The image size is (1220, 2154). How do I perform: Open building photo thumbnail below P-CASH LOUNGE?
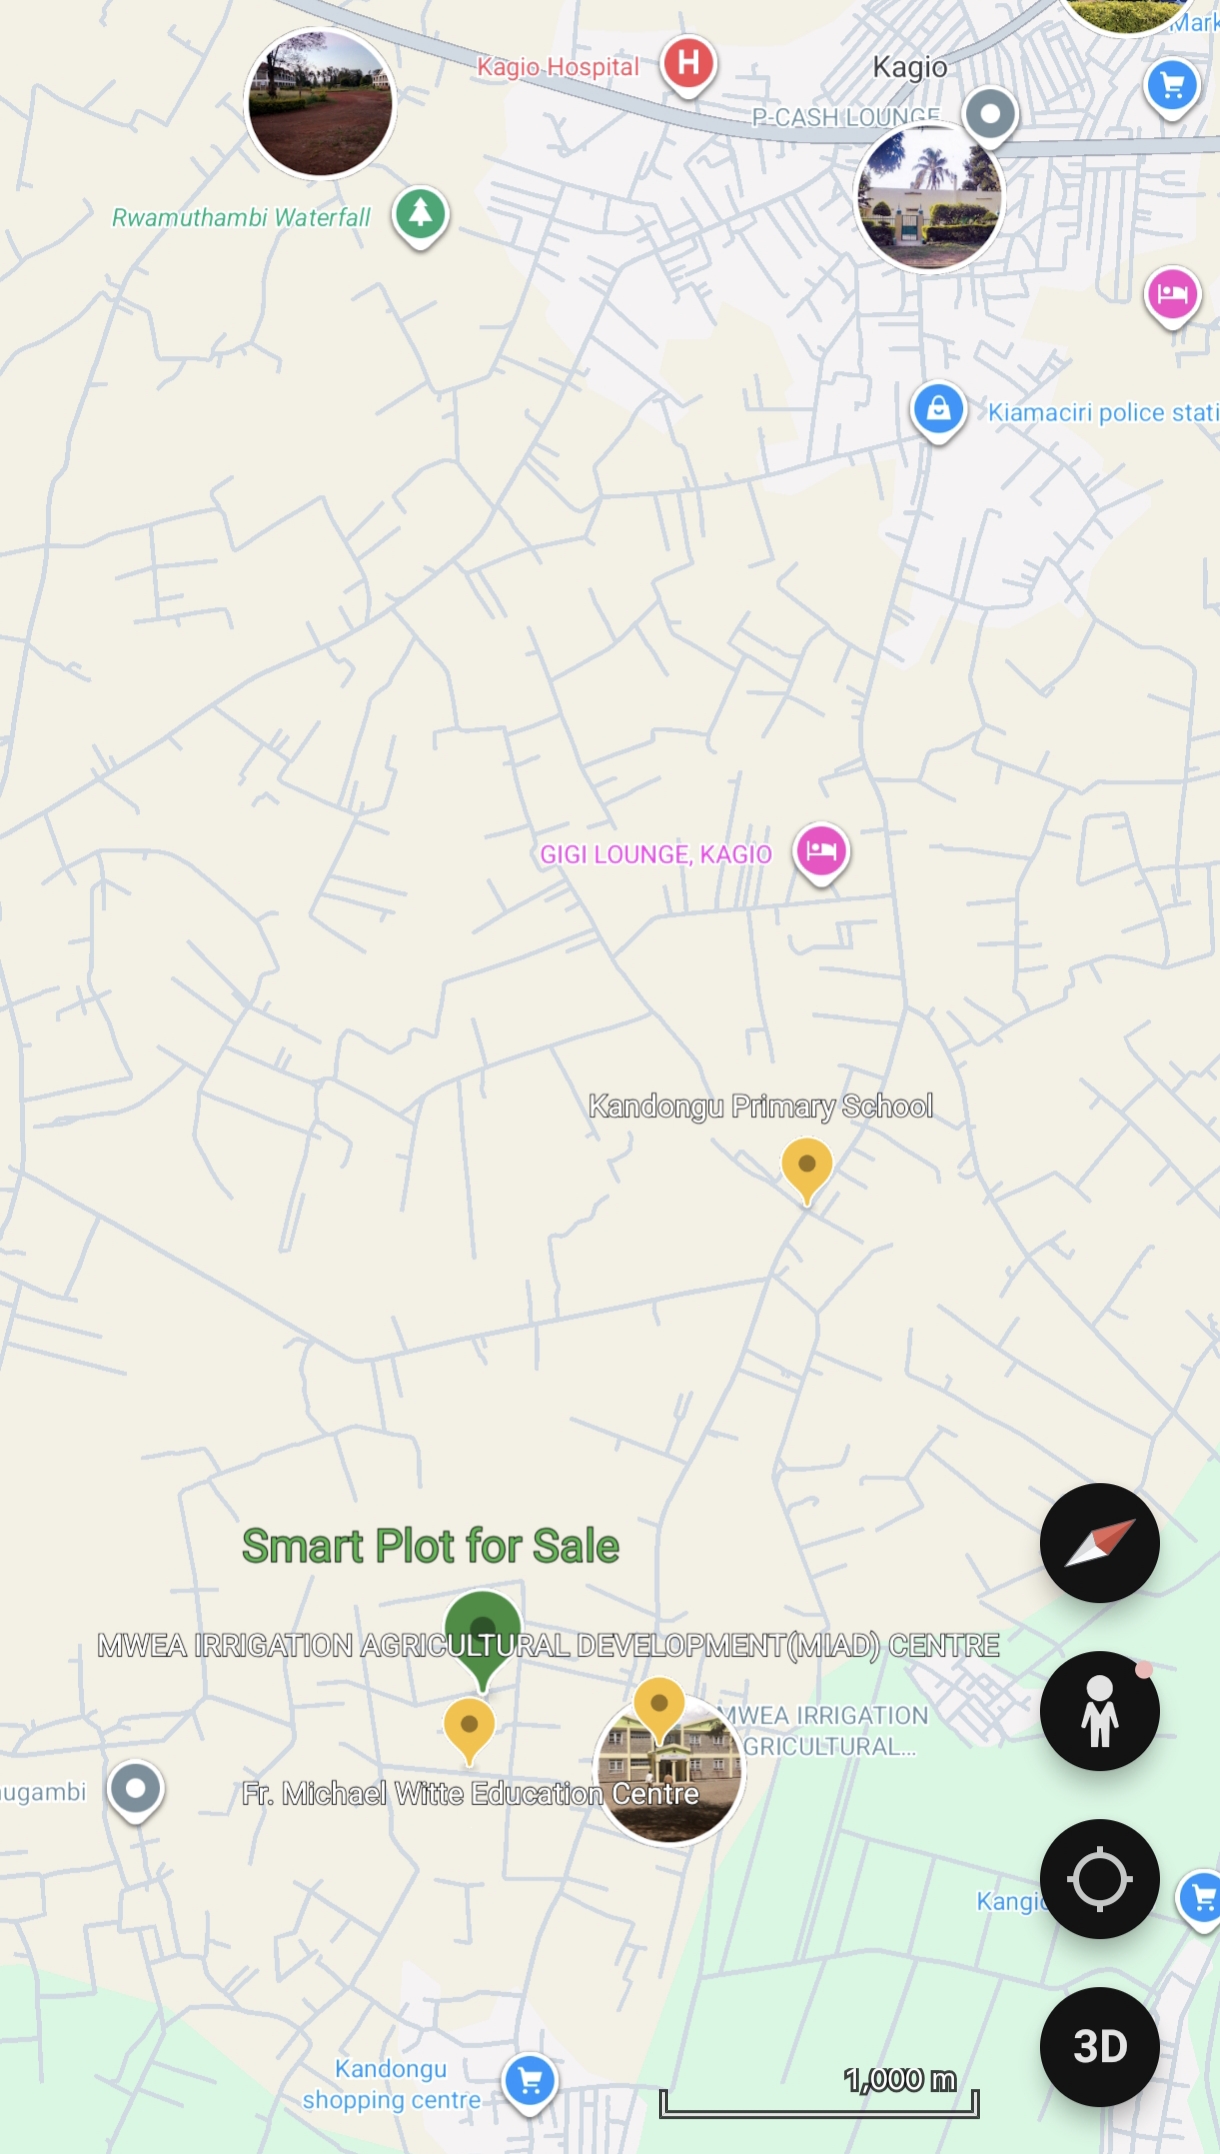tap(929, 197)
